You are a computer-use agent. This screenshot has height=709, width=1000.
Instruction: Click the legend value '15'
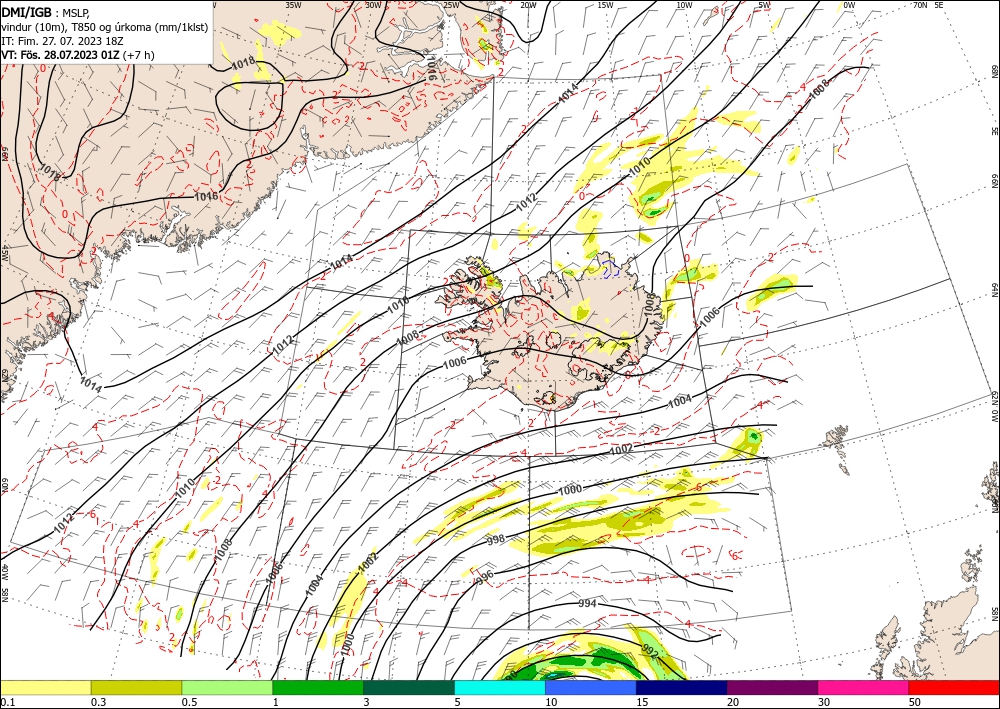click(642, 702)
